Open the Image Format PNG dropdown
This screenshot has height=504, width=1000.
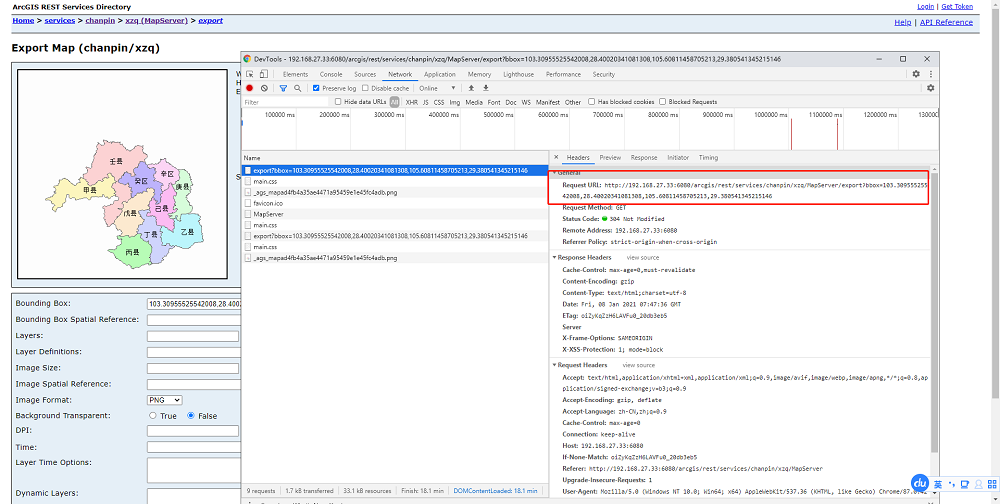[x=165, y=400]
